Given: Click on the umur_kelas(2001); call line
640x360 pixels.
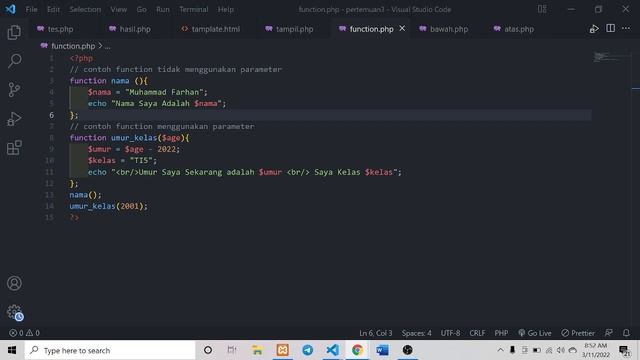Looking at the screenshot, I should click(x=109, y=206).
